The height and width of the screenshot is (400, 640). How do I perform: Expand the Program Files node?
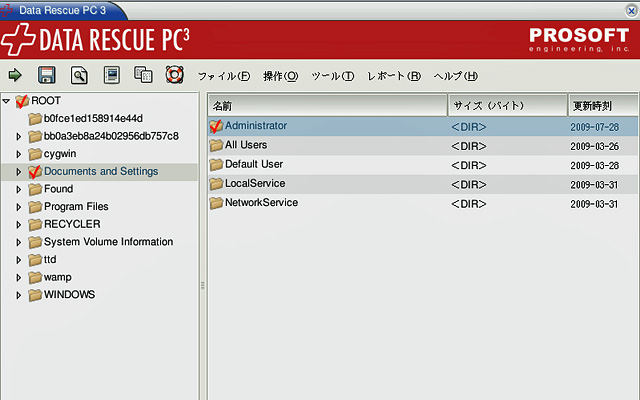(x=18, y=207)
